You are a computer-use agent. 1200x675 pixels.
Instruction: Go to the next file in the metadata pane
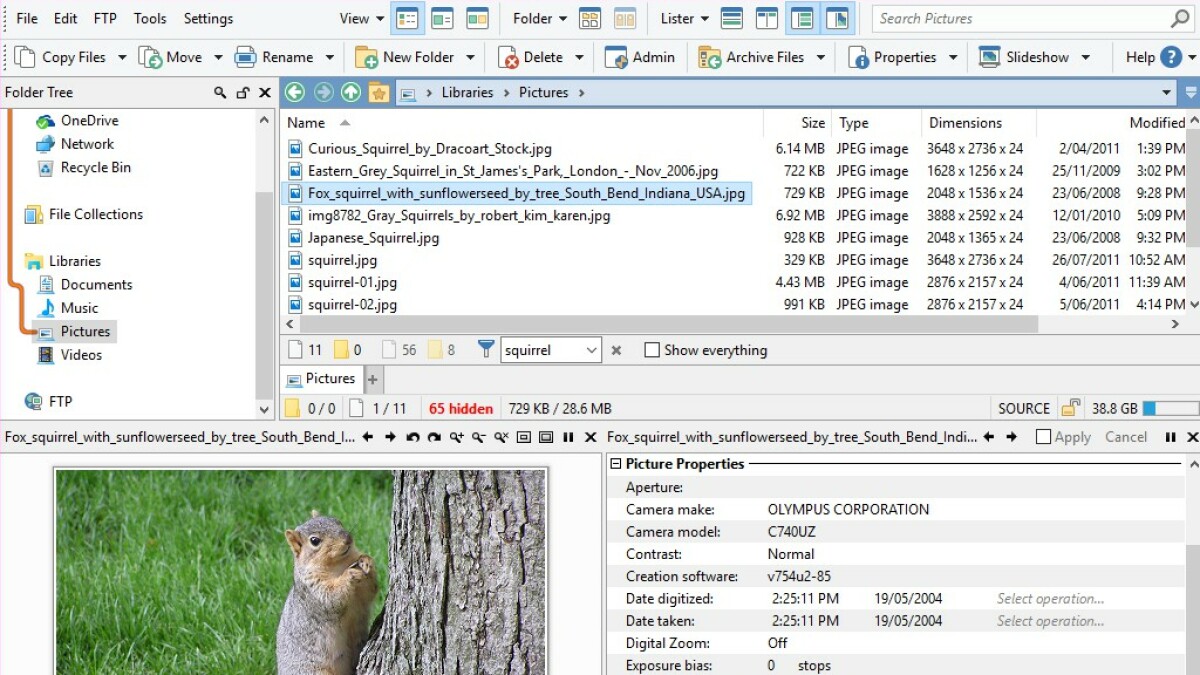(1012, 437)
